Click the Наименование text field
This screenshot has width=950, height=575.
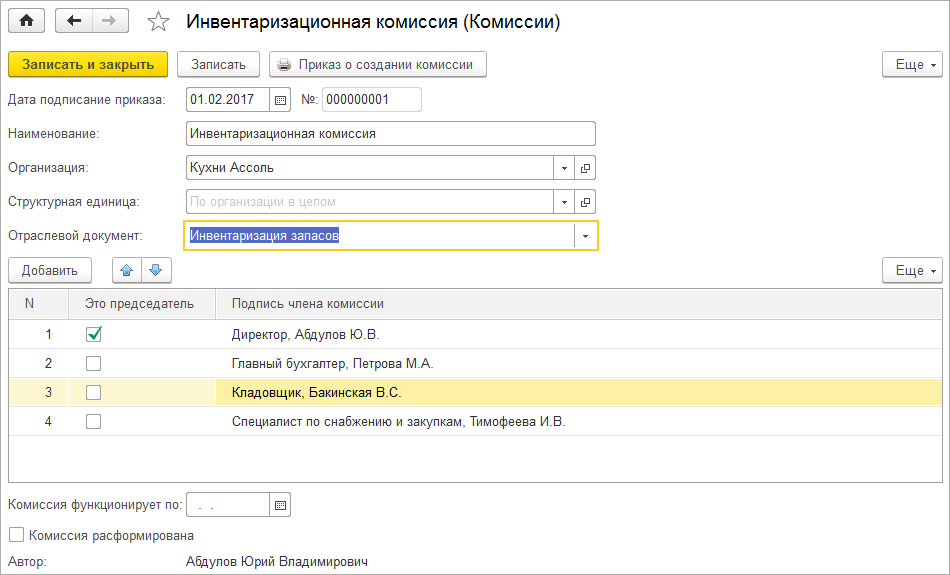pyautogui.click(x=390, y=133)
